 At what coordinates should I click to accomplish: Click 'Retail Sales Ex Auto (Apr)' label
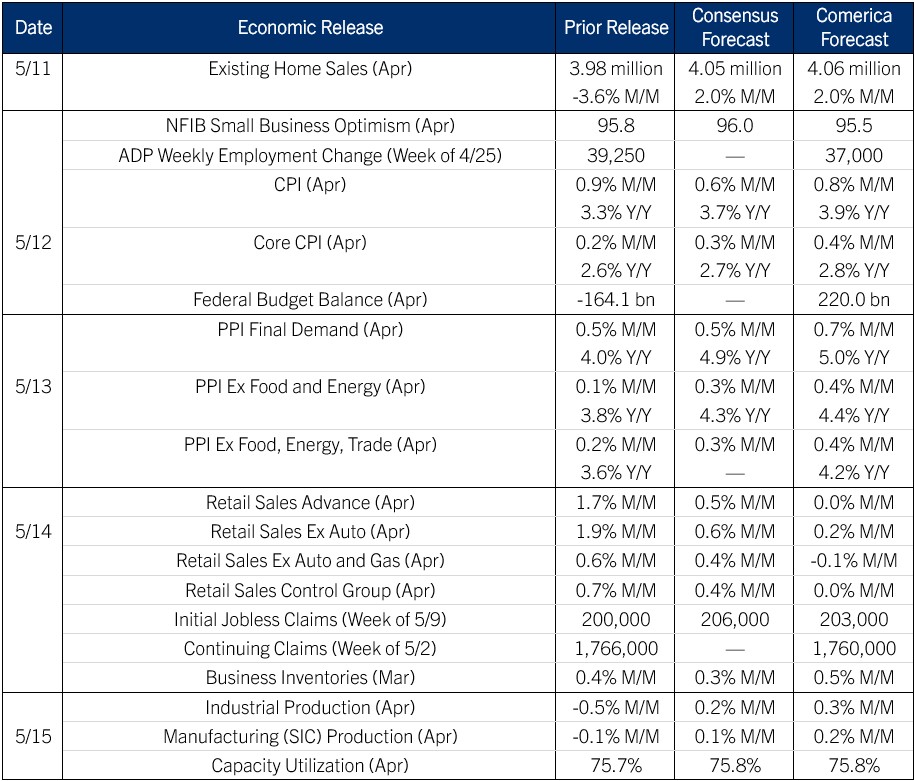coord(310,532)
